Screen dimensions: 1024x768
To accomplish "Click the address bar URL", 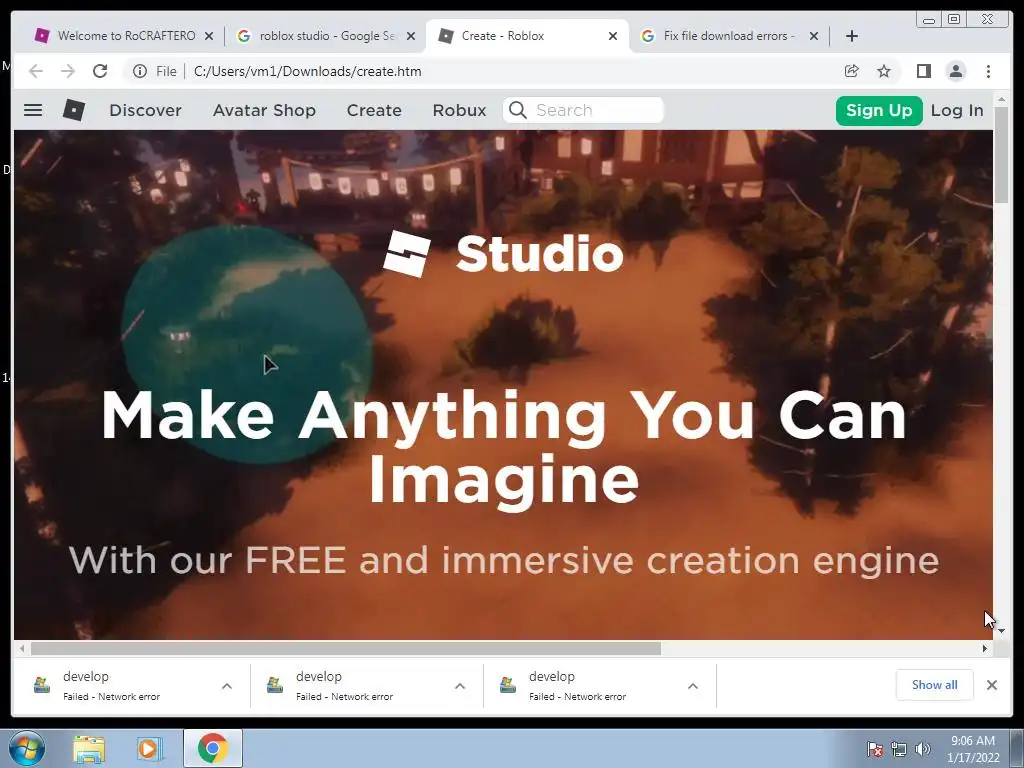I will pos(308,71).
